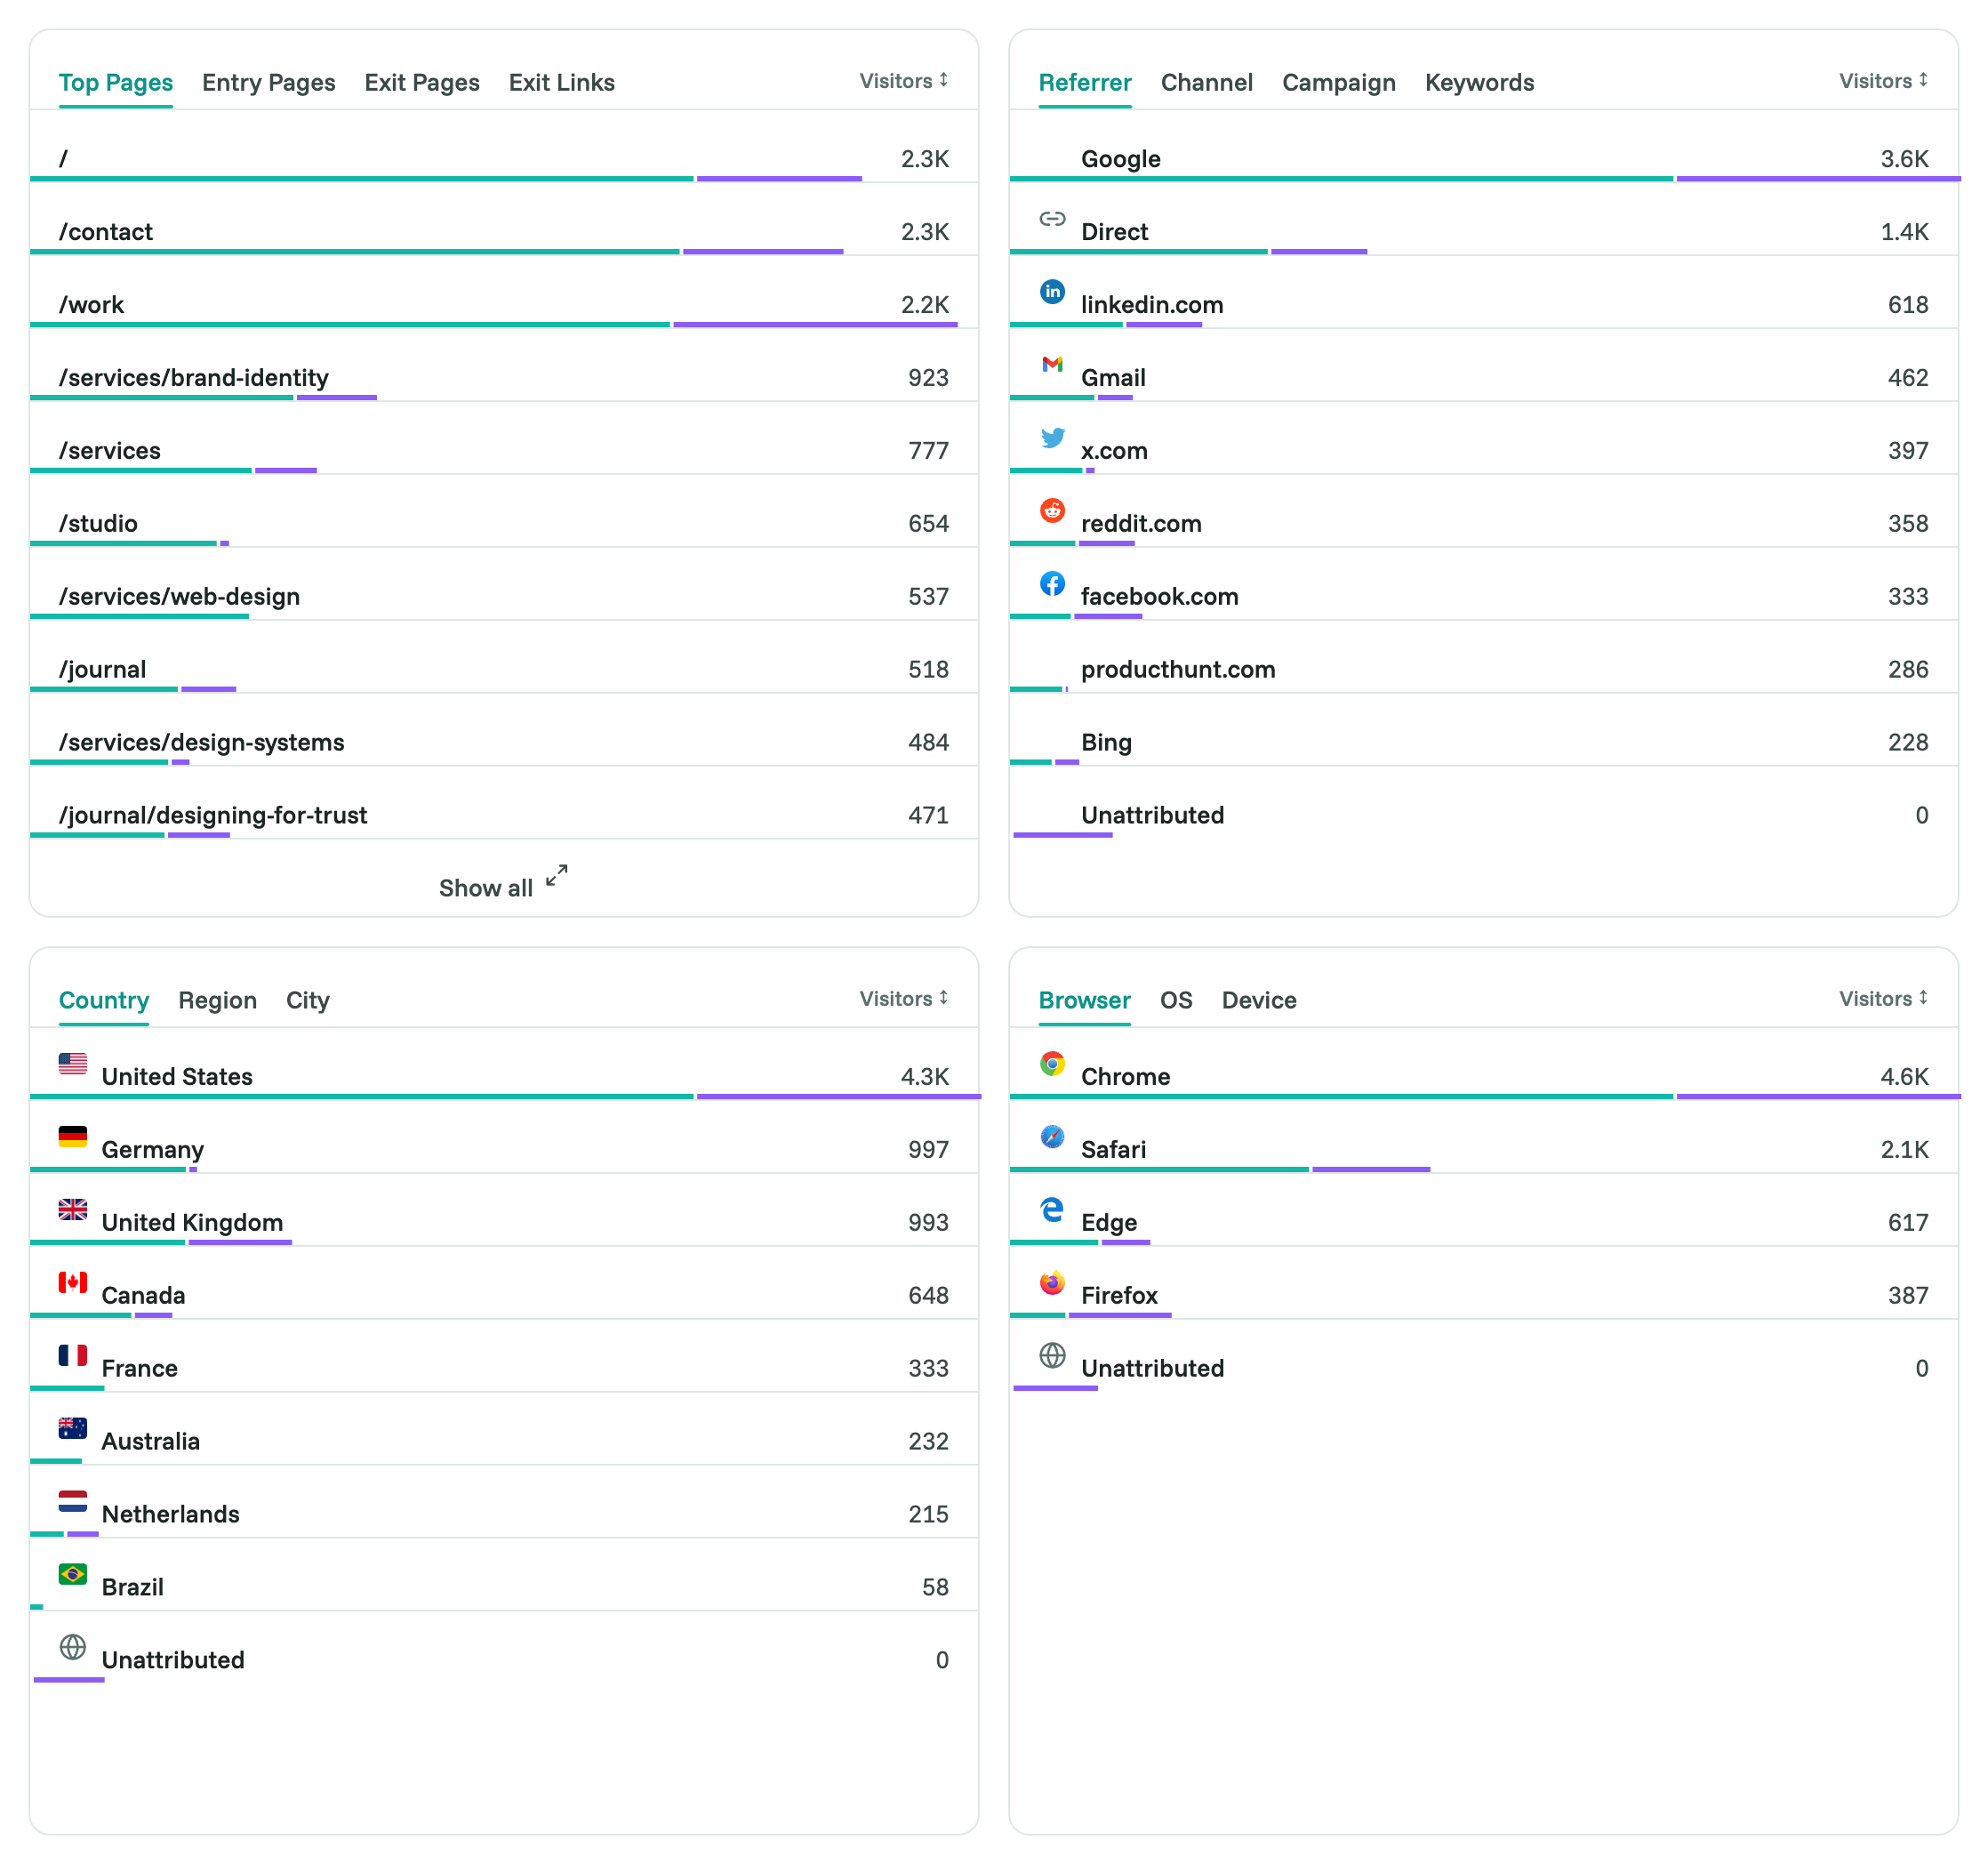Image resolution: width=1988 pixels, height=1864 pixels.
Task: Open the Device tab
Action: [1259, 1001]
